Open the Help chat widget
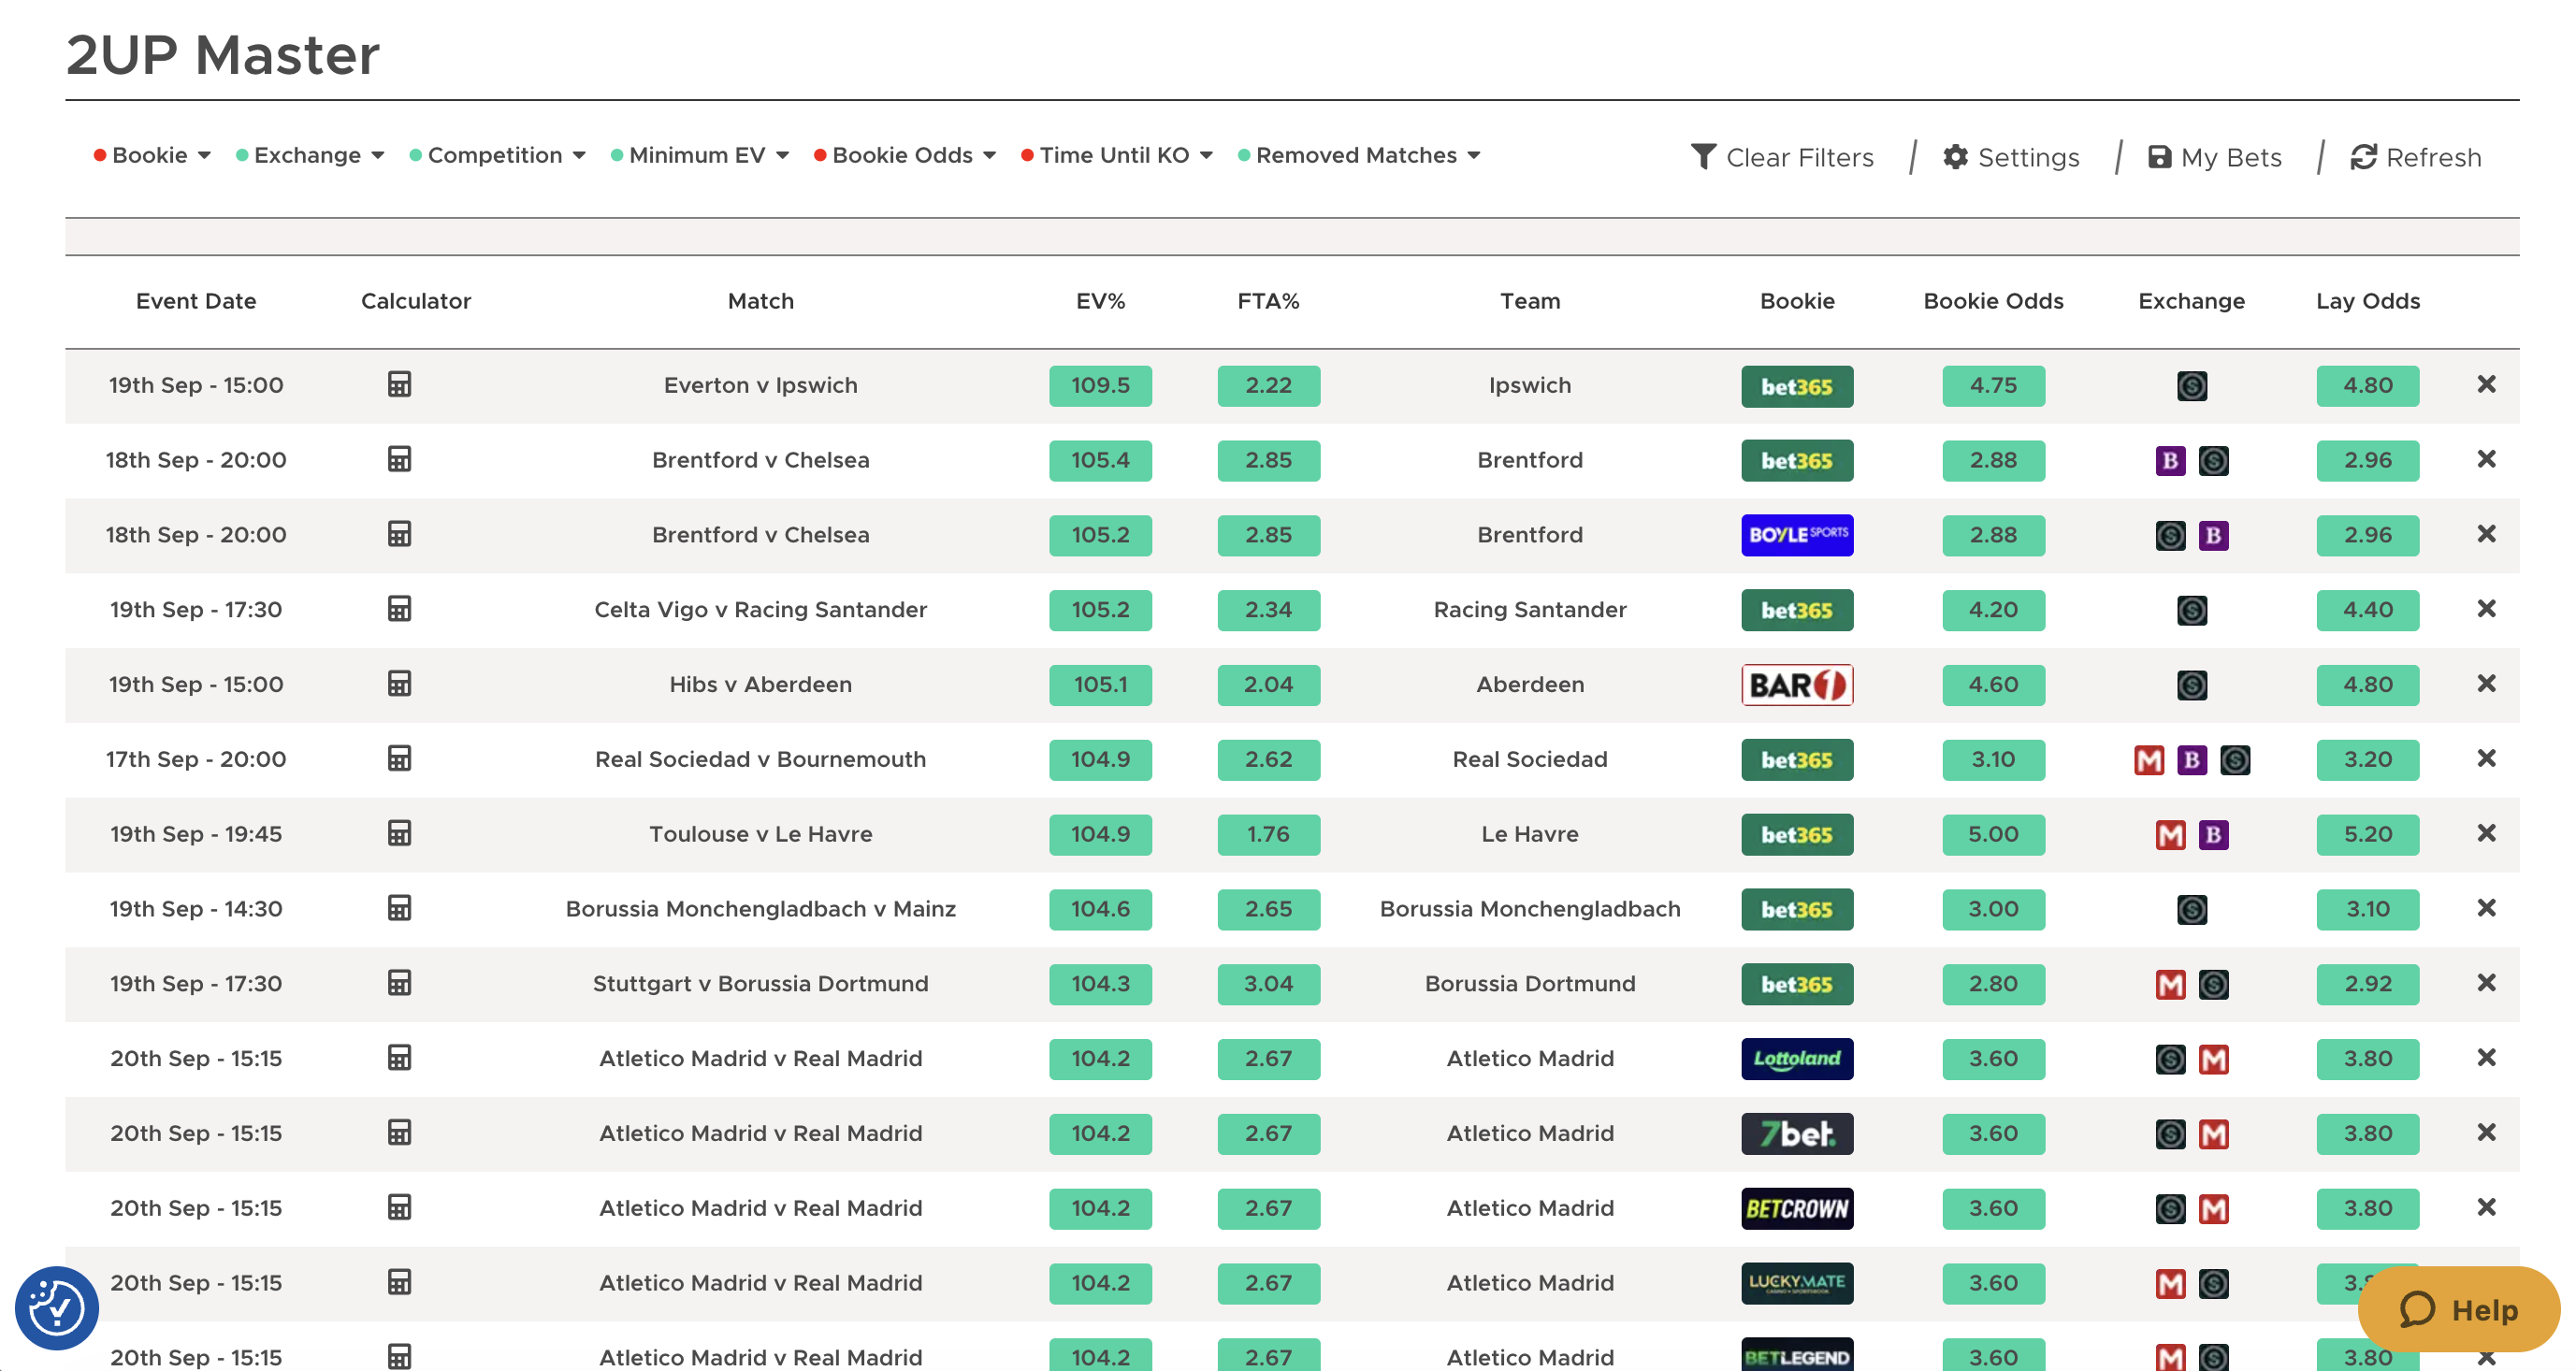This screenshot has width=2576, height=1371. 2458,1309
